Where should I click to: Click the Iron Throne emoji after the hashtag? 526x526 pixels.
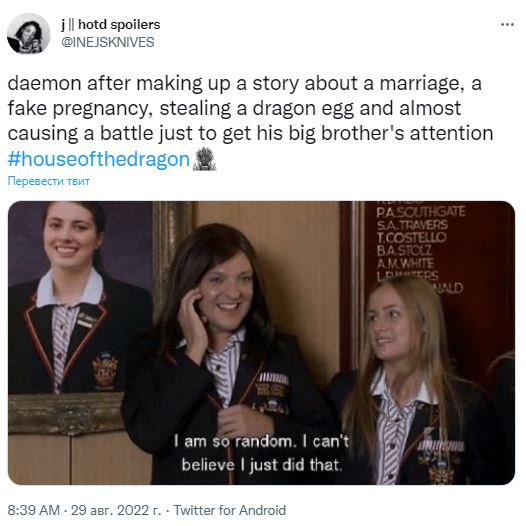click(x=204, y=159)
